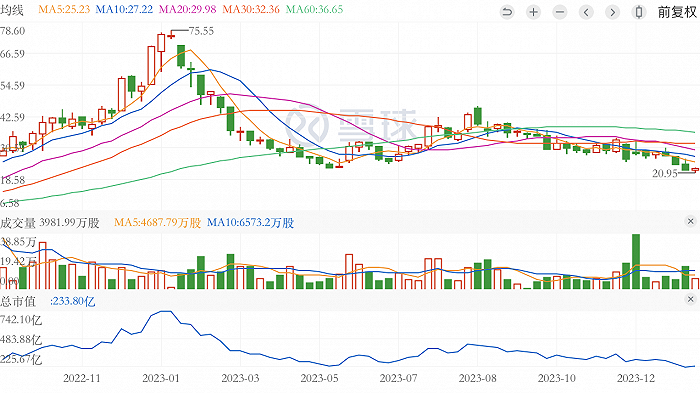Toggle the MA10 line legend
The height and width of the screenshot is (393, 700).
coord(124,9)
